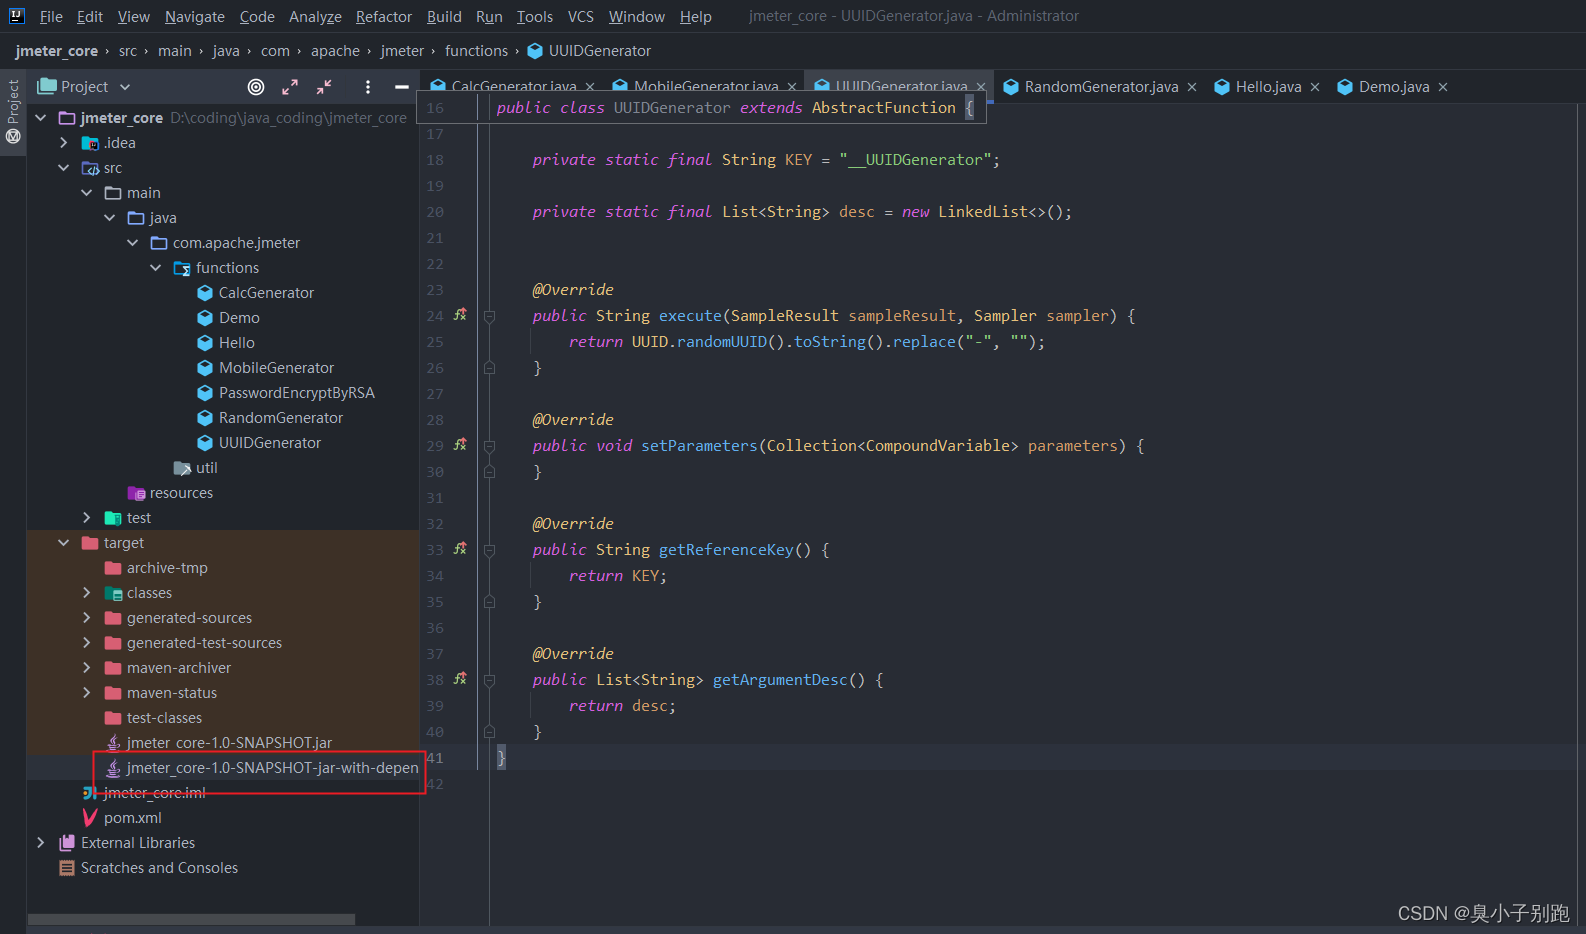
Task: Click the jmeter_core breadcrumb
Action: coord(56,51)
